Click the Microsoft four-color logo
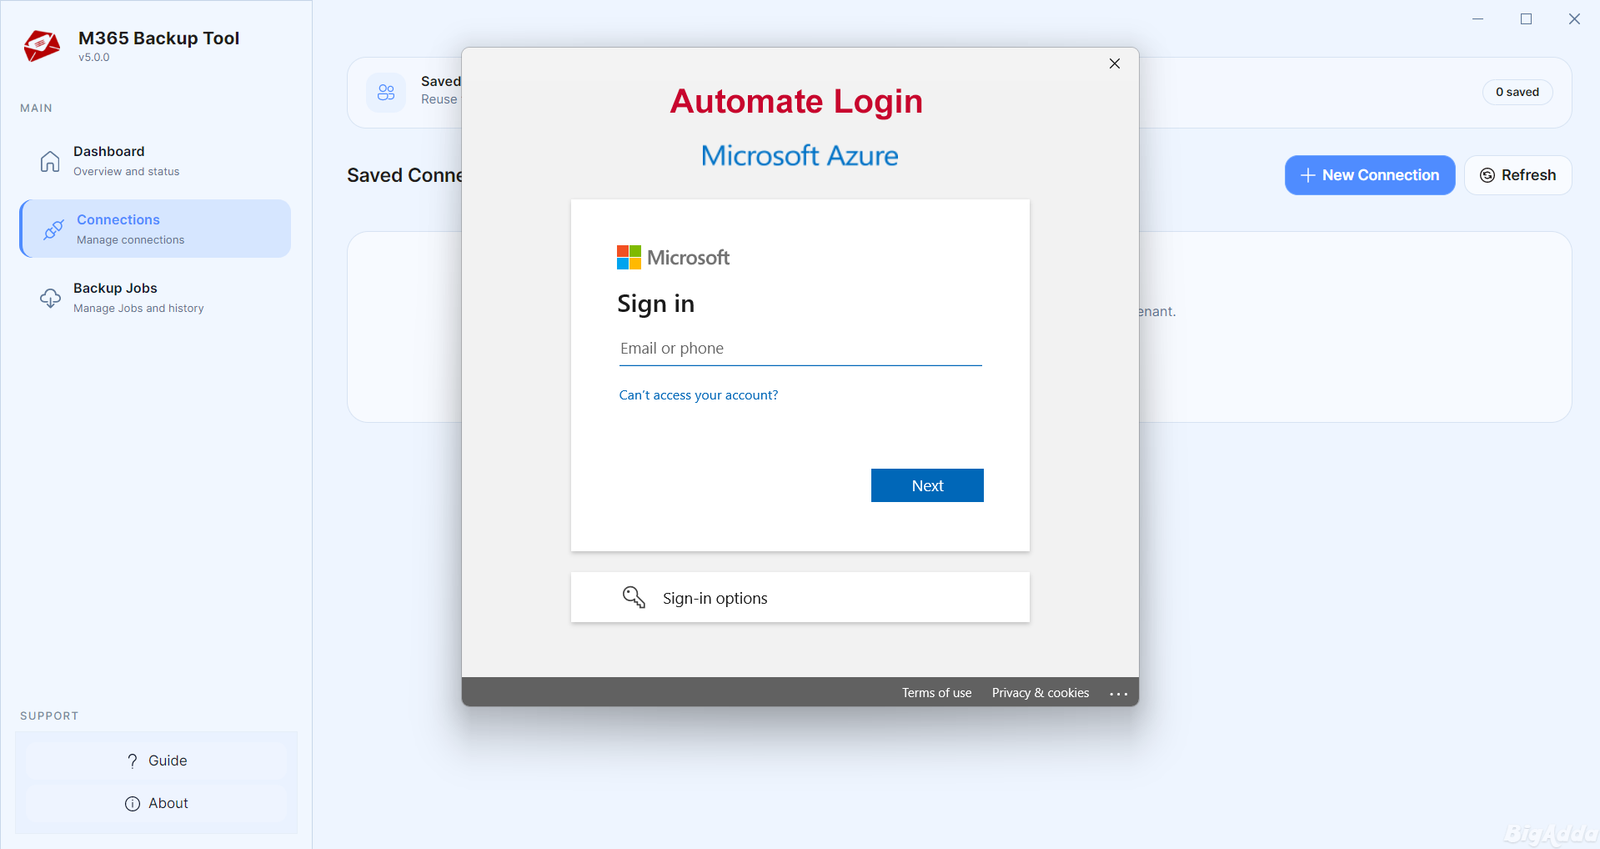The height and width of the screenshot is (849, 1600). (x=629, y=258)
